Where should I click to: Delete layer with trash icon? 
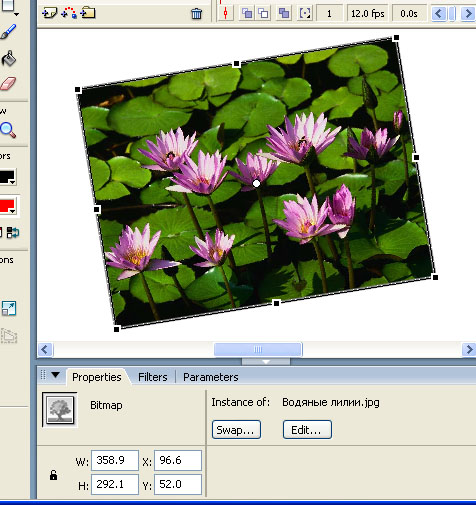click(196, 14)
